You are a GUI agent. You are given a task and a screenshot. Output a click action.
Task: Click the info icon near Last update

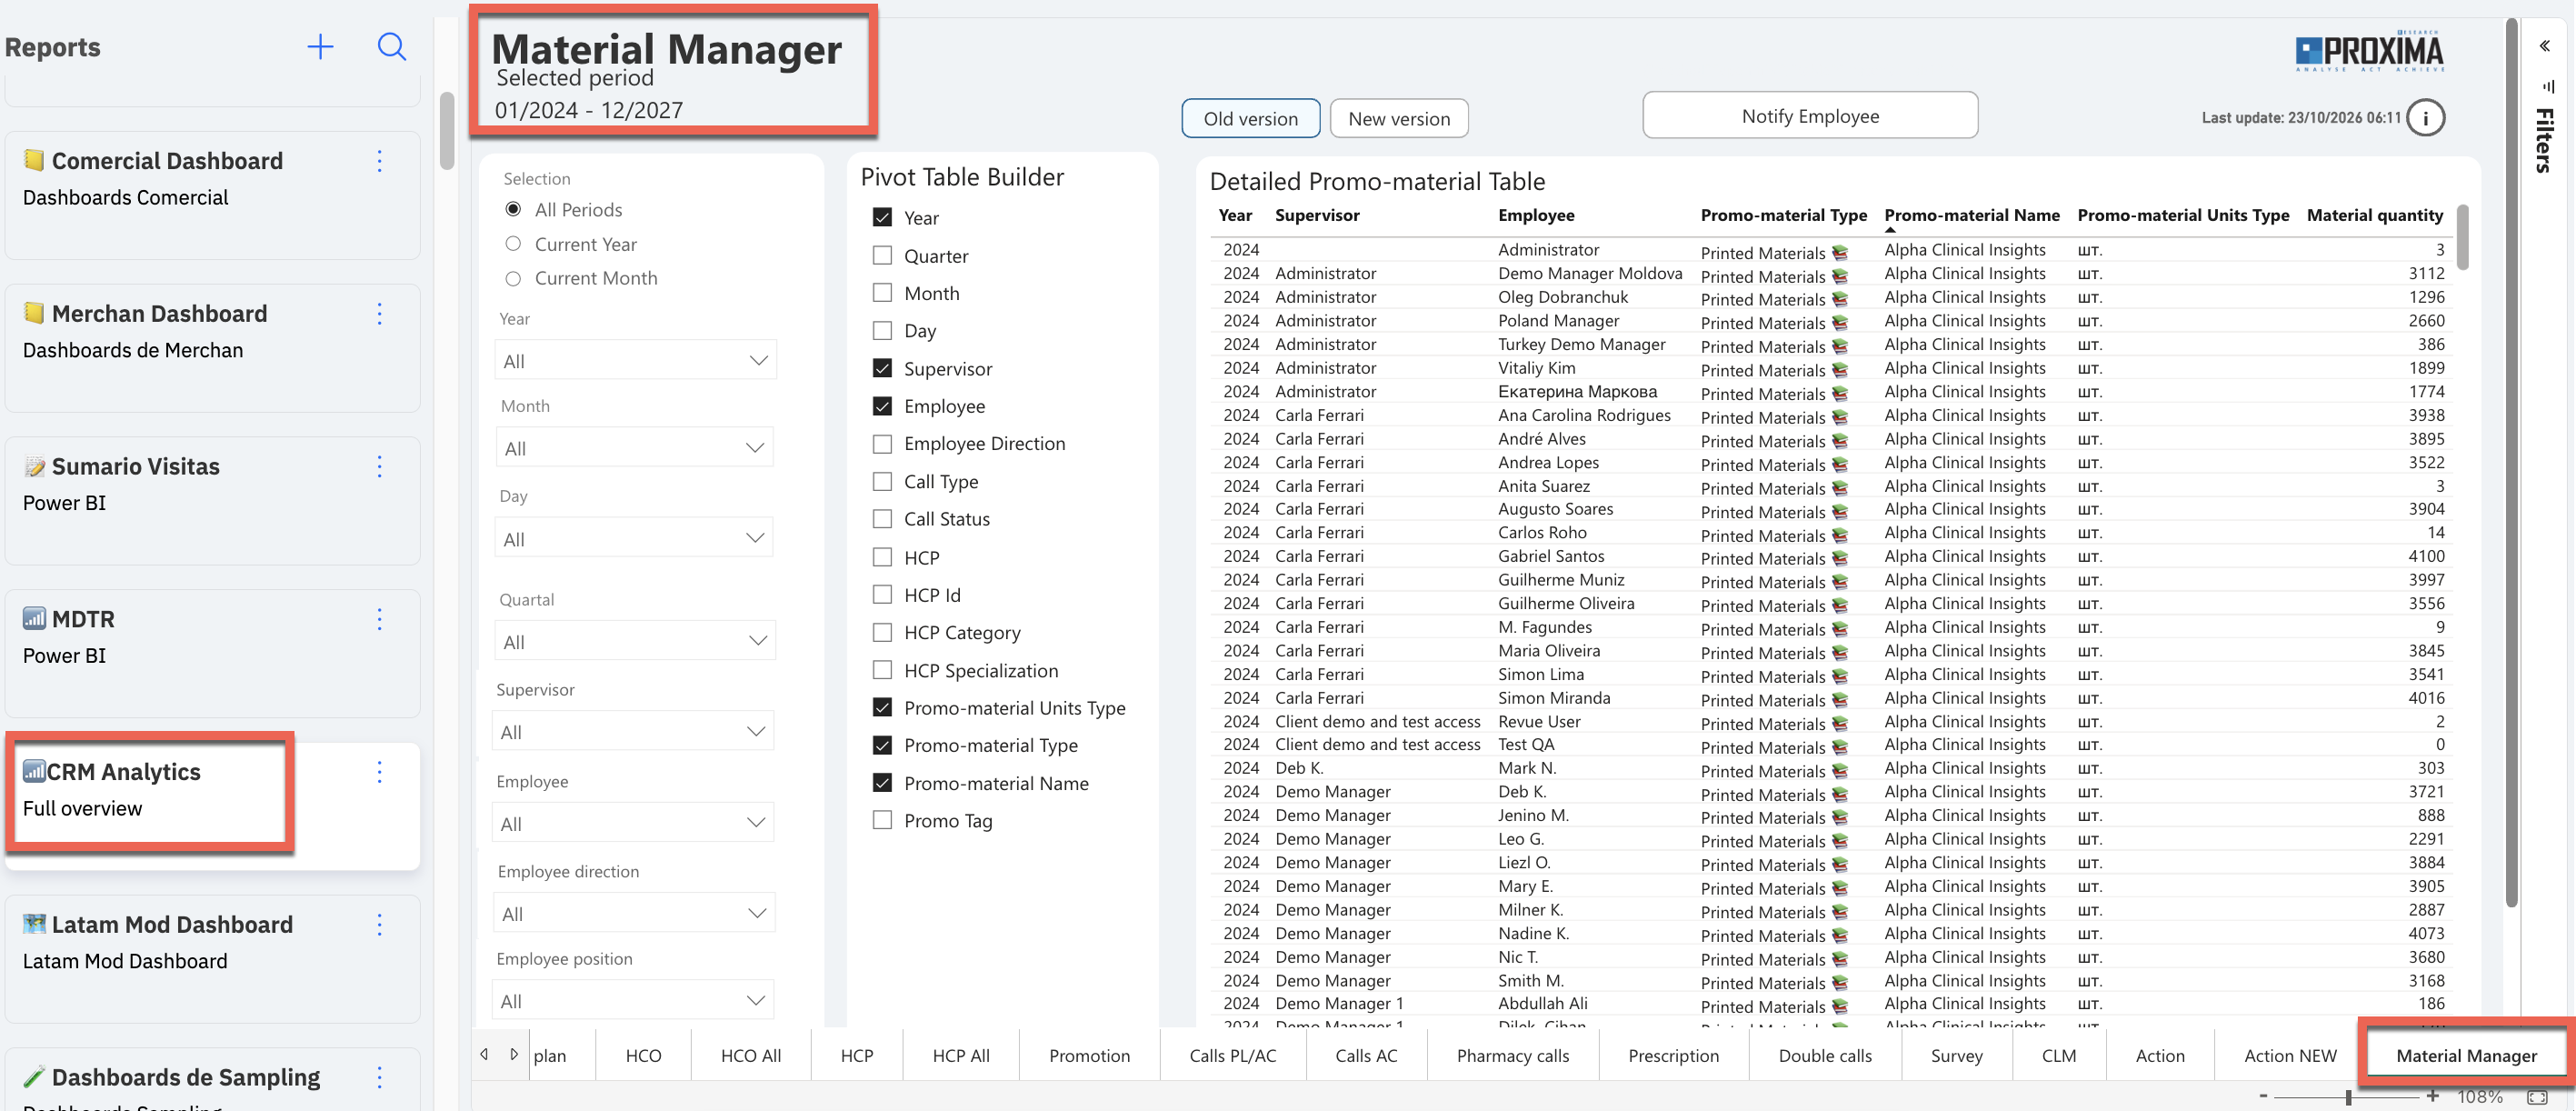(2426, 118)
